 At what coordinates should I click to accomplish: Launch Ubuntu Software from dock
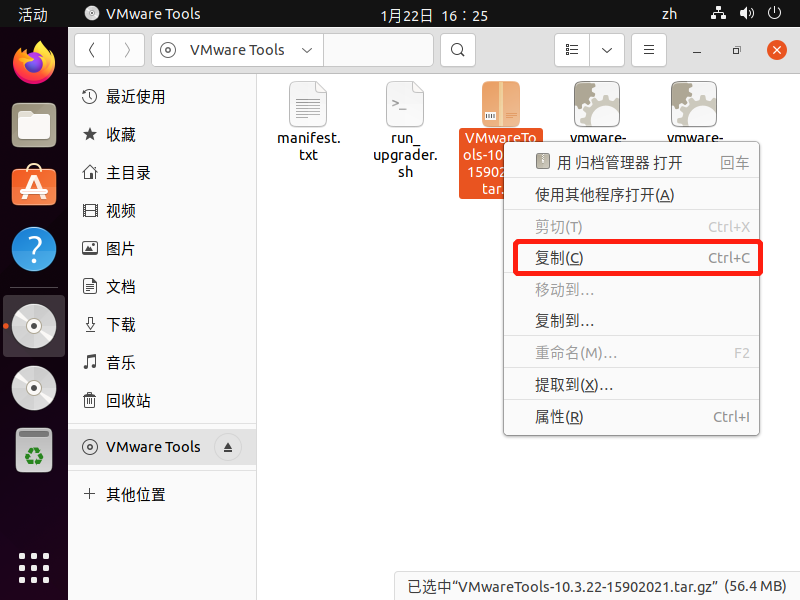(x=34, y=185)
